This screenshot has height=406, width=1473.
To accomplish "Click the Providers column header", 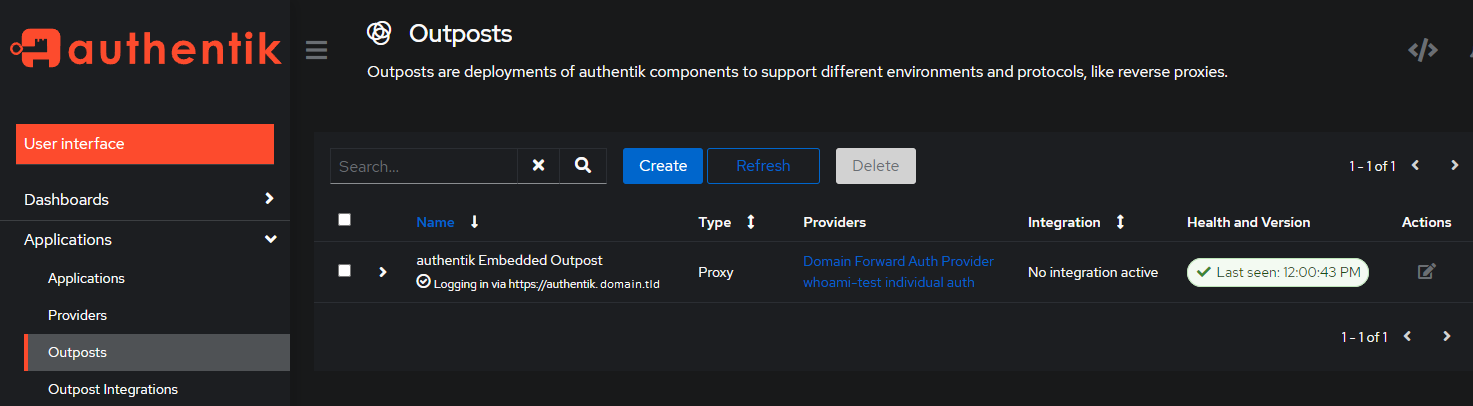I will (834, 222).
